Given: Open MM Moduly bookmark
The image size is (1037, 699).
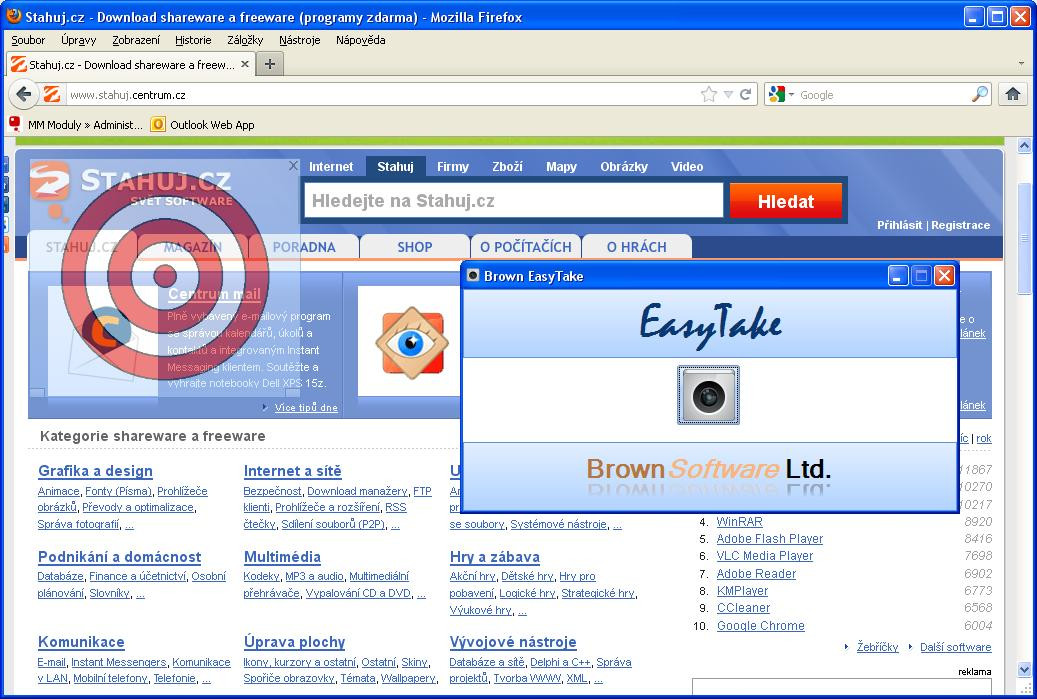Looking at the screenshot, I should click(x=77, y=124).
